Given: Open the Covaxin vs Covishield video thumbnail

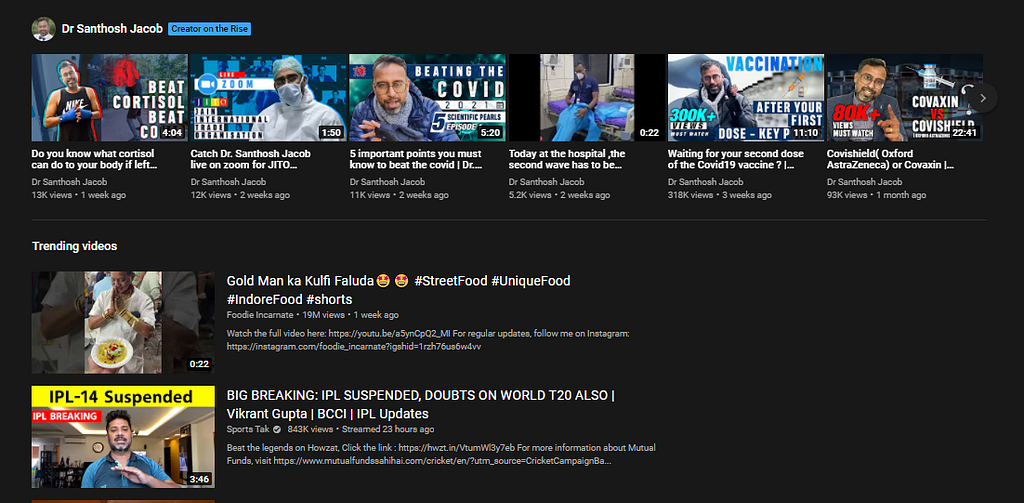Looking at the screenshot, I should (x=905, y=97).
